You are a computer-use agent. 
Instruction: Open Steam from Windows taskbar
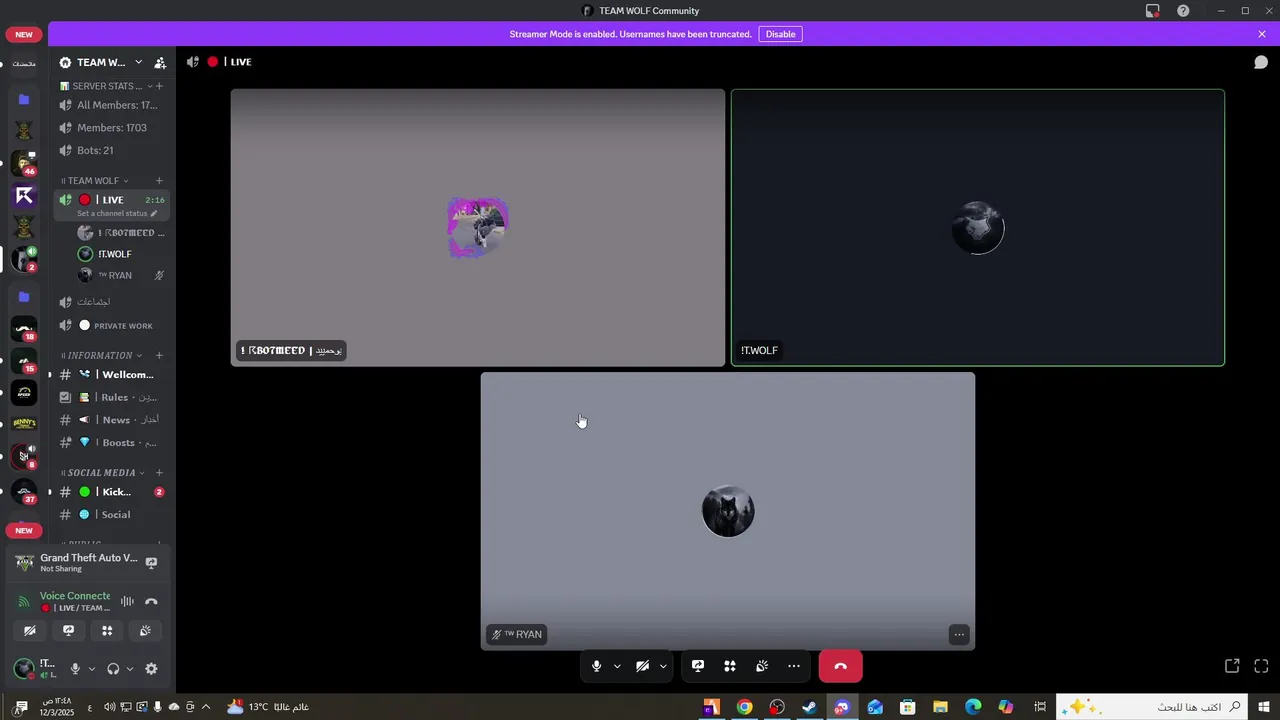[x=809, y=707]
